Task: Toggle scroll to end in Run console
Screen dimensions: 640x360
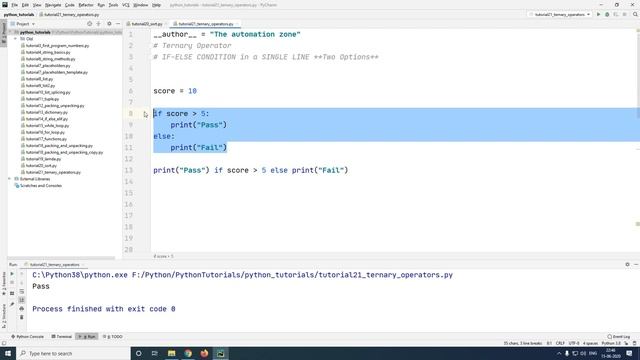Action: 22,300
